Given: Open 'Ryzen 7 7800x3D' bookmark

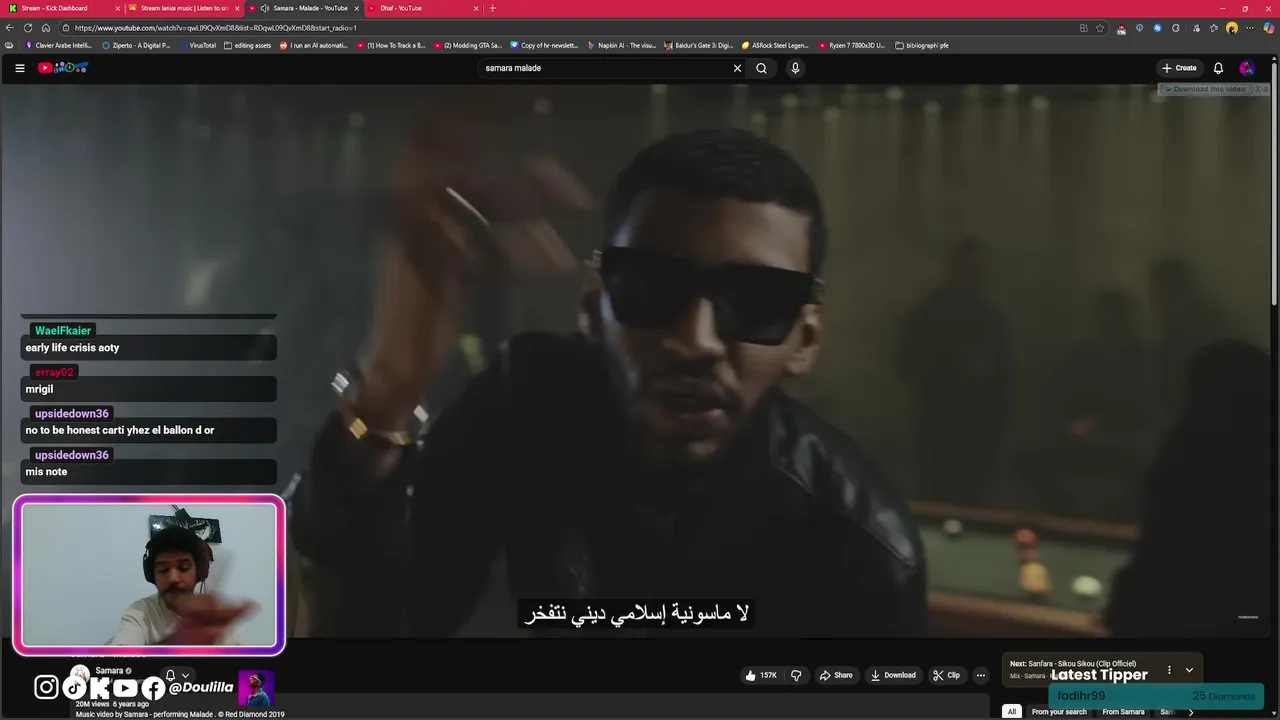Looking at the screenshot, I should tap(851, 45).
